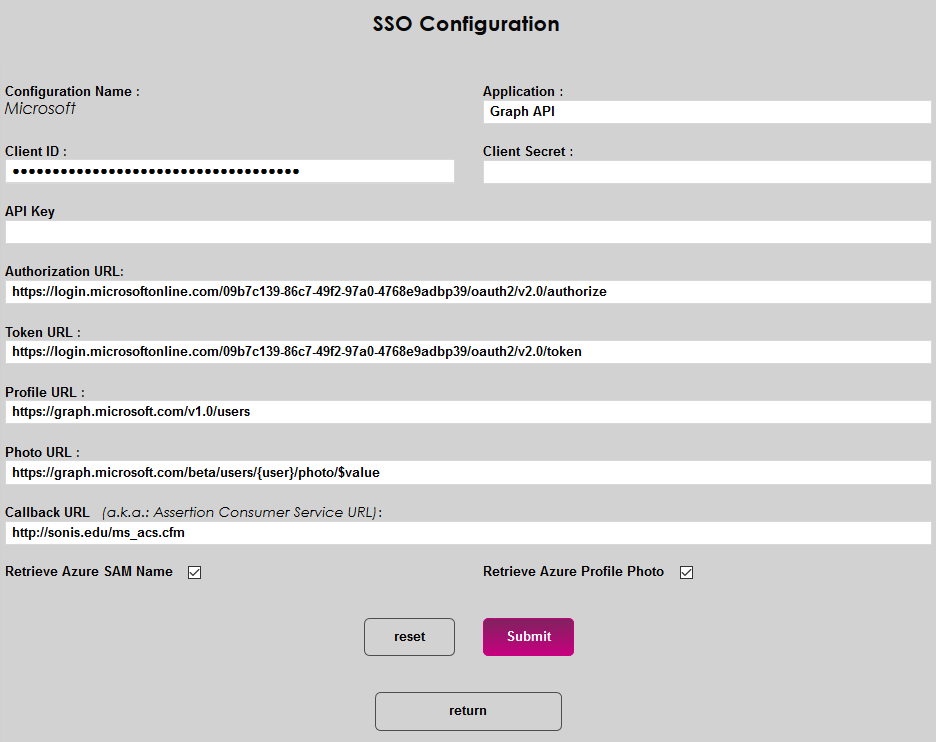Select the empty API Key field
Viewport: 936px width, 742px height.
[x=467, y=232]
